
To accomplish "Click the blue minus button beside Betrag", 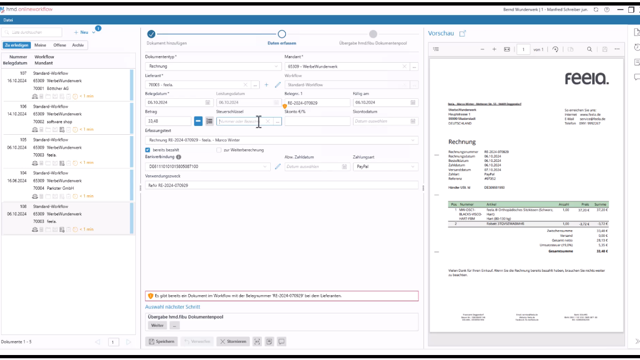I will click(x=198, y=121).
